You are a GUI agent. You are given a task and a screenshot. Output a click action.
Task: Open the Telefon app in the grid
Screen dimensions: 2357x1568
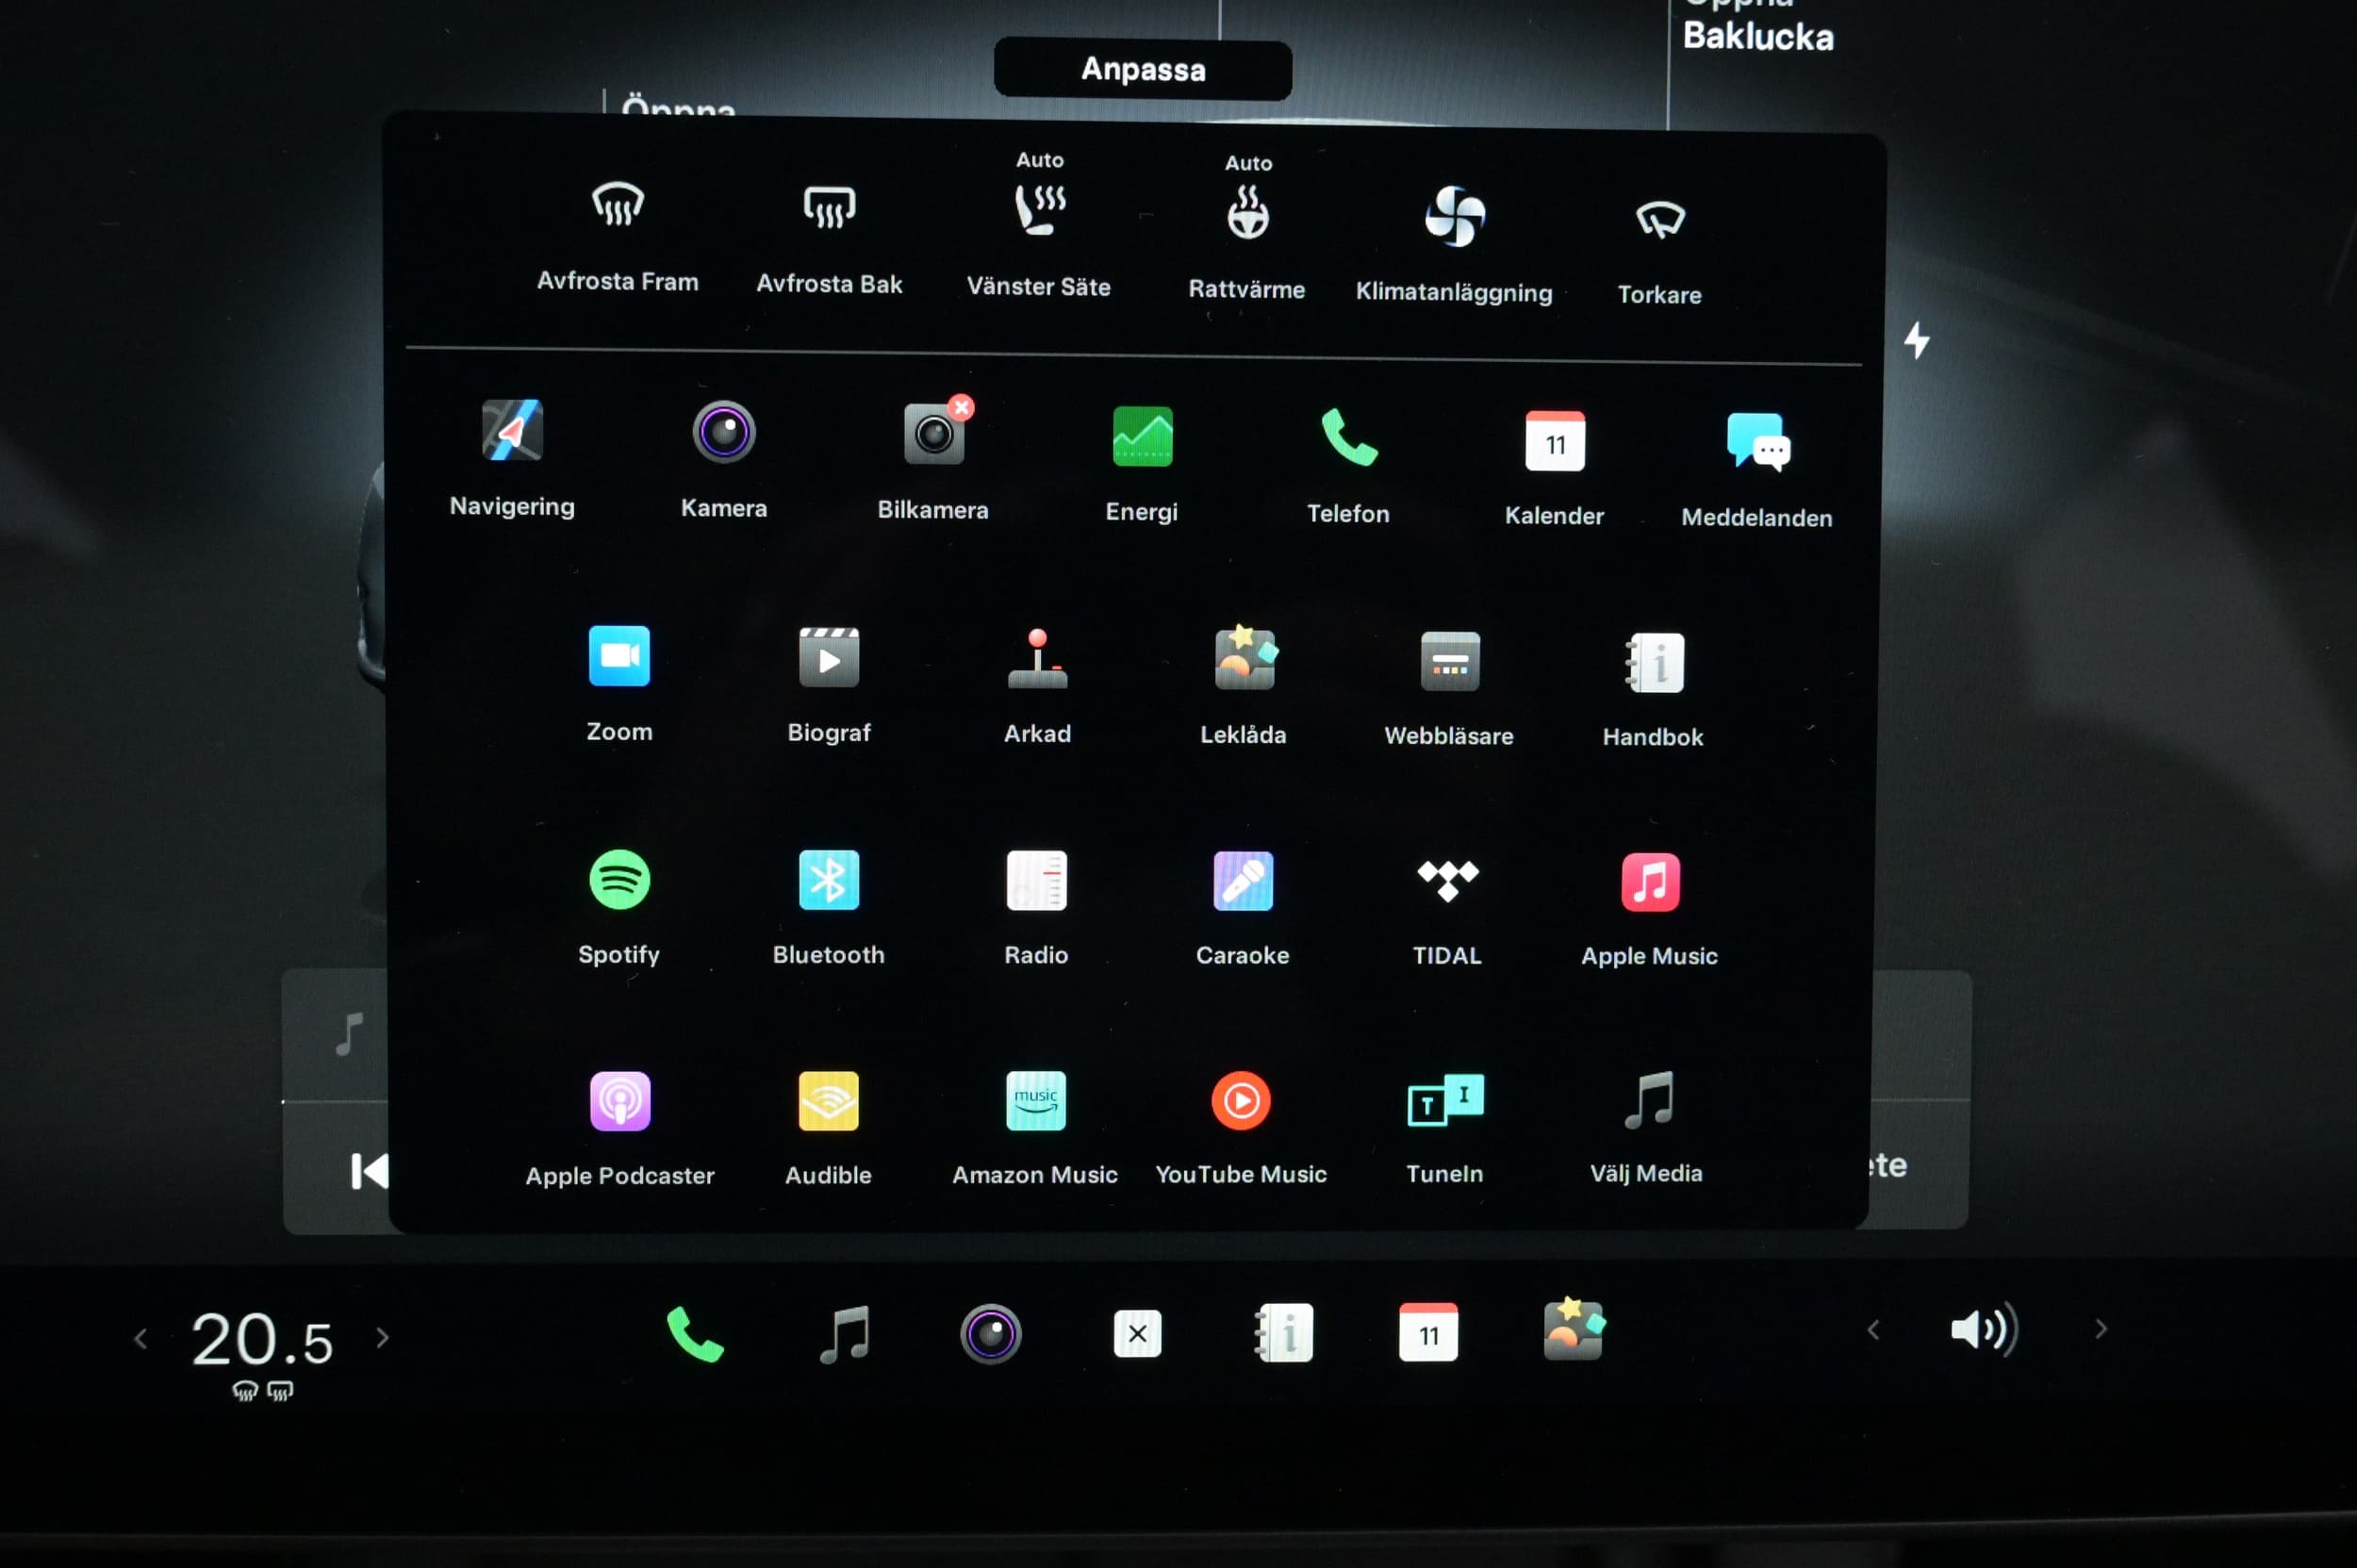tap(1349, 438)
